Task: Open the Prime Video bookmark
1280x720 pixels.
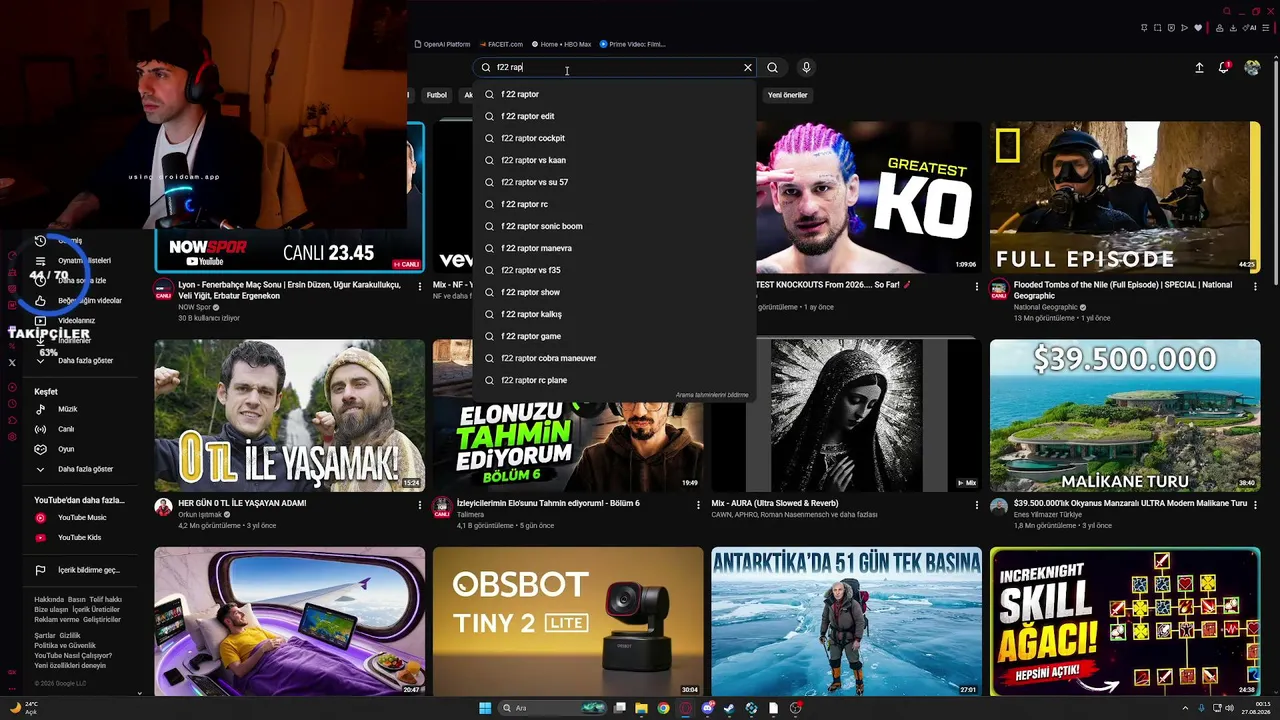Action: point(632,44)
